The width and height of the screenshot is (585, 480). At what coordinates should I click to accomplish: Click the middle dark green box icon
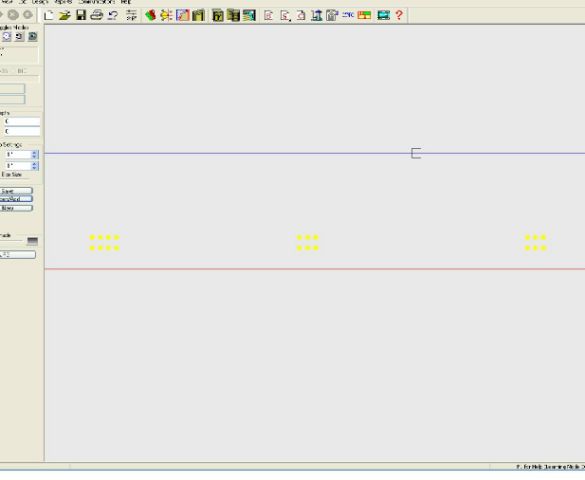234,15
